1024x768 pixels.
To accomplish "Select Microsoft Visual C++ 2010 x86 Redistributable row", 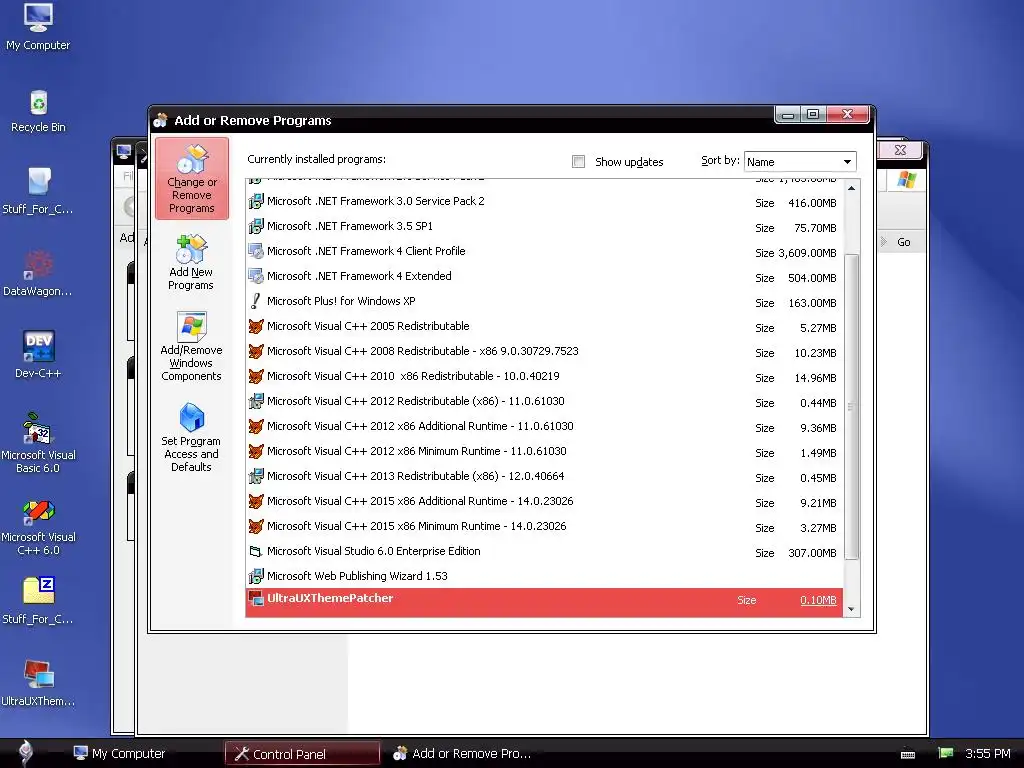I will [x=544, y=377].
